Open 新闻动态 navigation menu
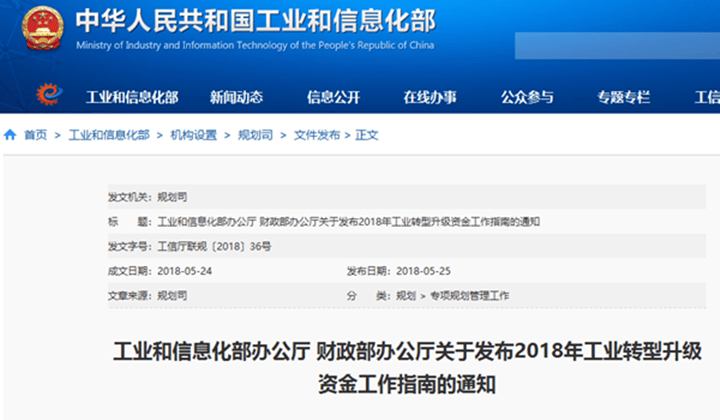The width and height of the screenshot is (720, 420). pyautogui.click(x=236, y=97)
